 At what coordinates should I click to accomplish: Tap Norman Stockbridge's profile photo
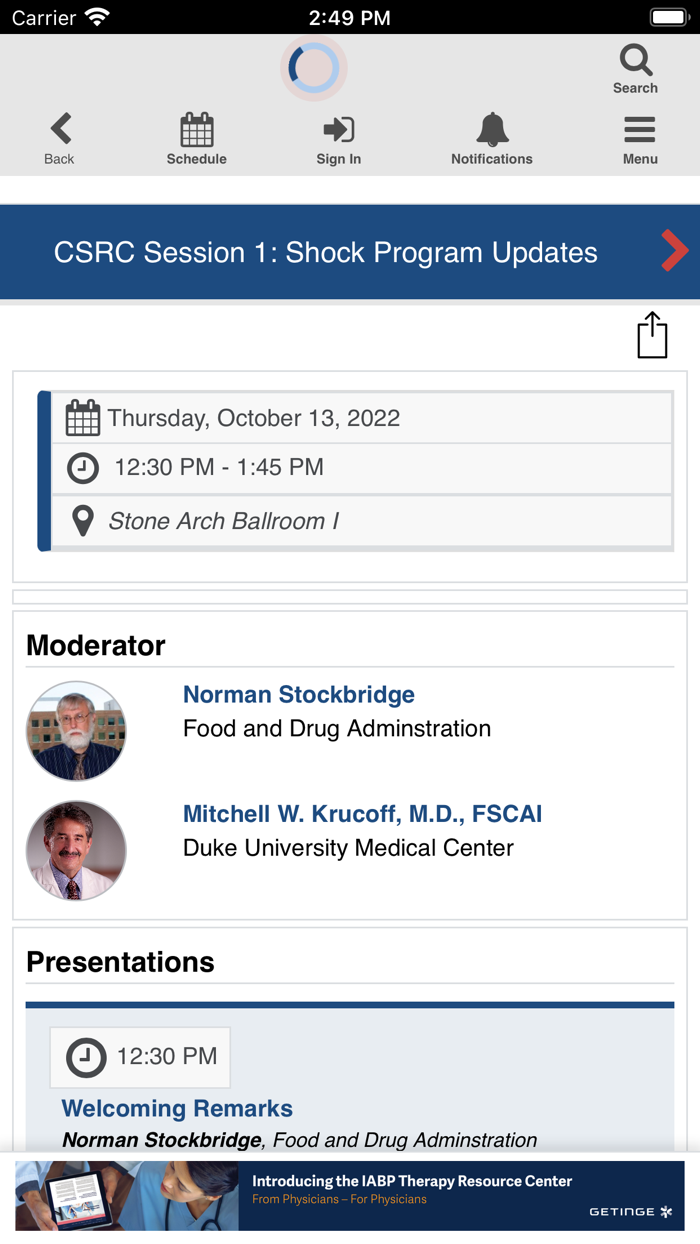pyautogui.click(x=76, y=730)
